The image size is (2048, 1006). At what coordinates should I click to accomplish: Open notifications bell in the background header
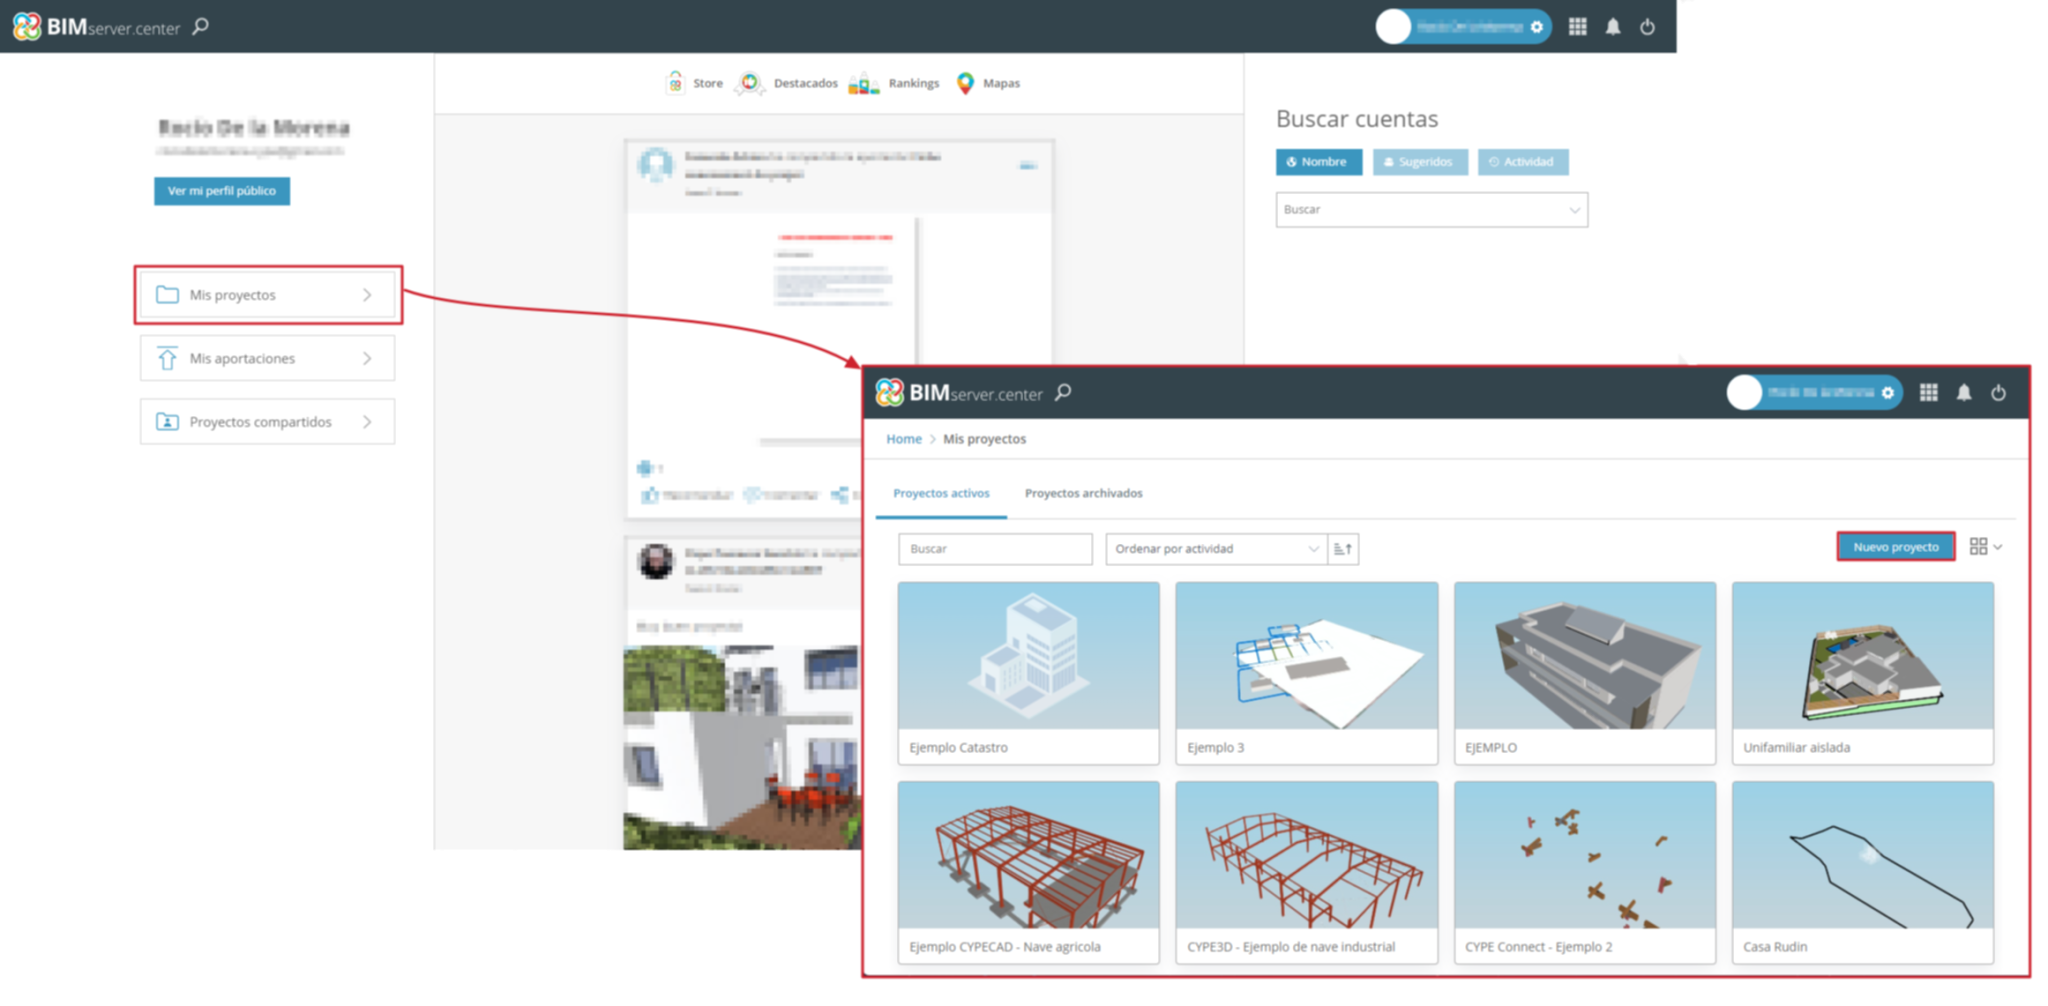click(x=1613, y=27)
